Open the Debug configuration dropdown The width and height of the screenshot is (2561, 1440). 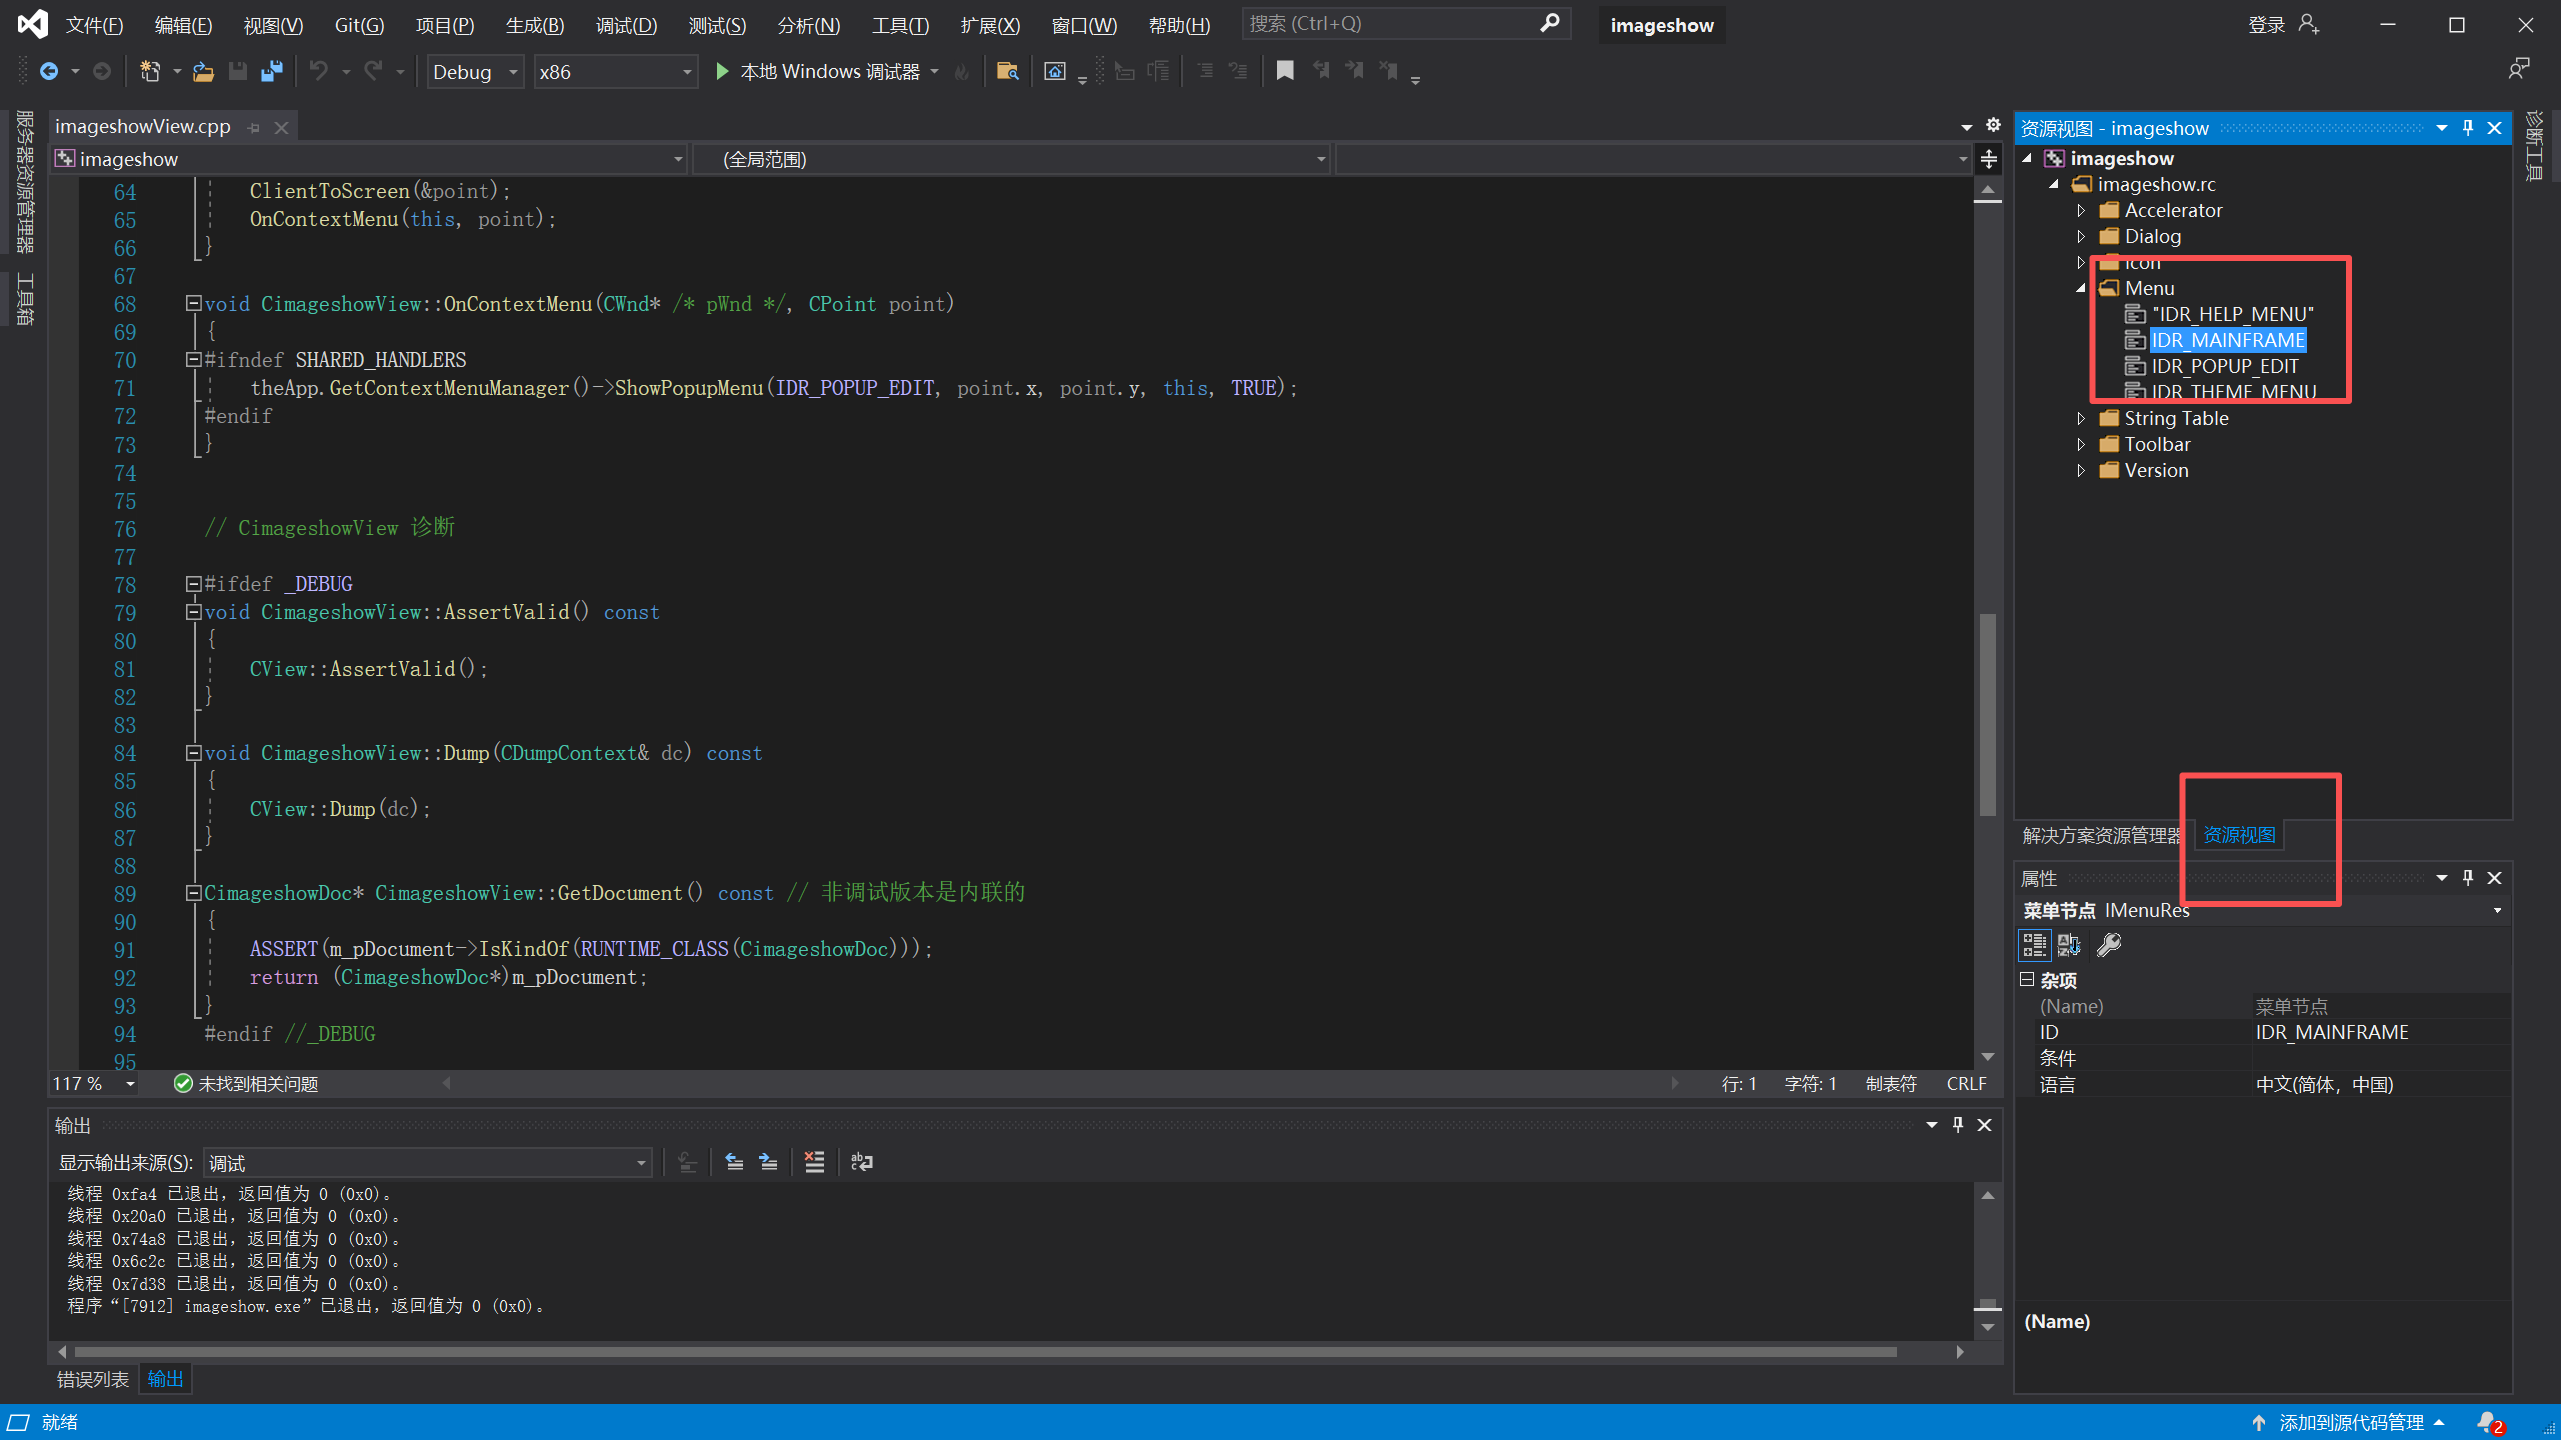point(475,72)
